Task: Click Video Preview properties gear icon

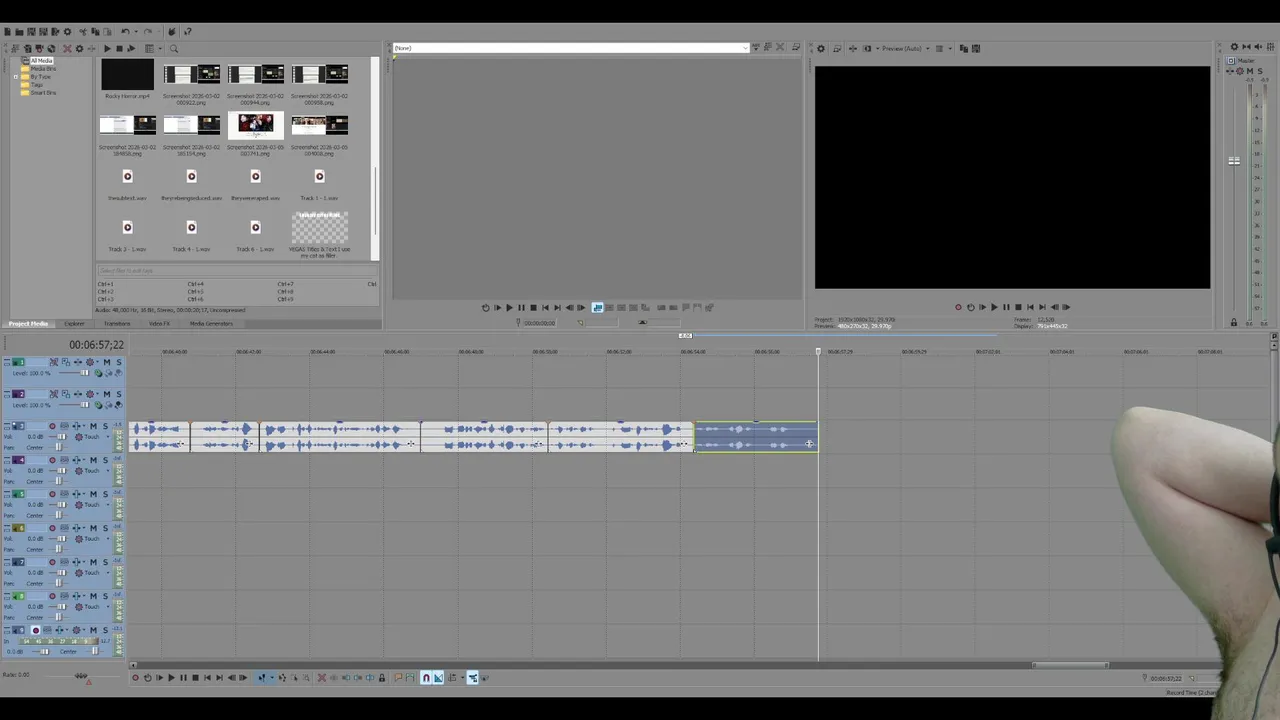Action: [821, 48]
